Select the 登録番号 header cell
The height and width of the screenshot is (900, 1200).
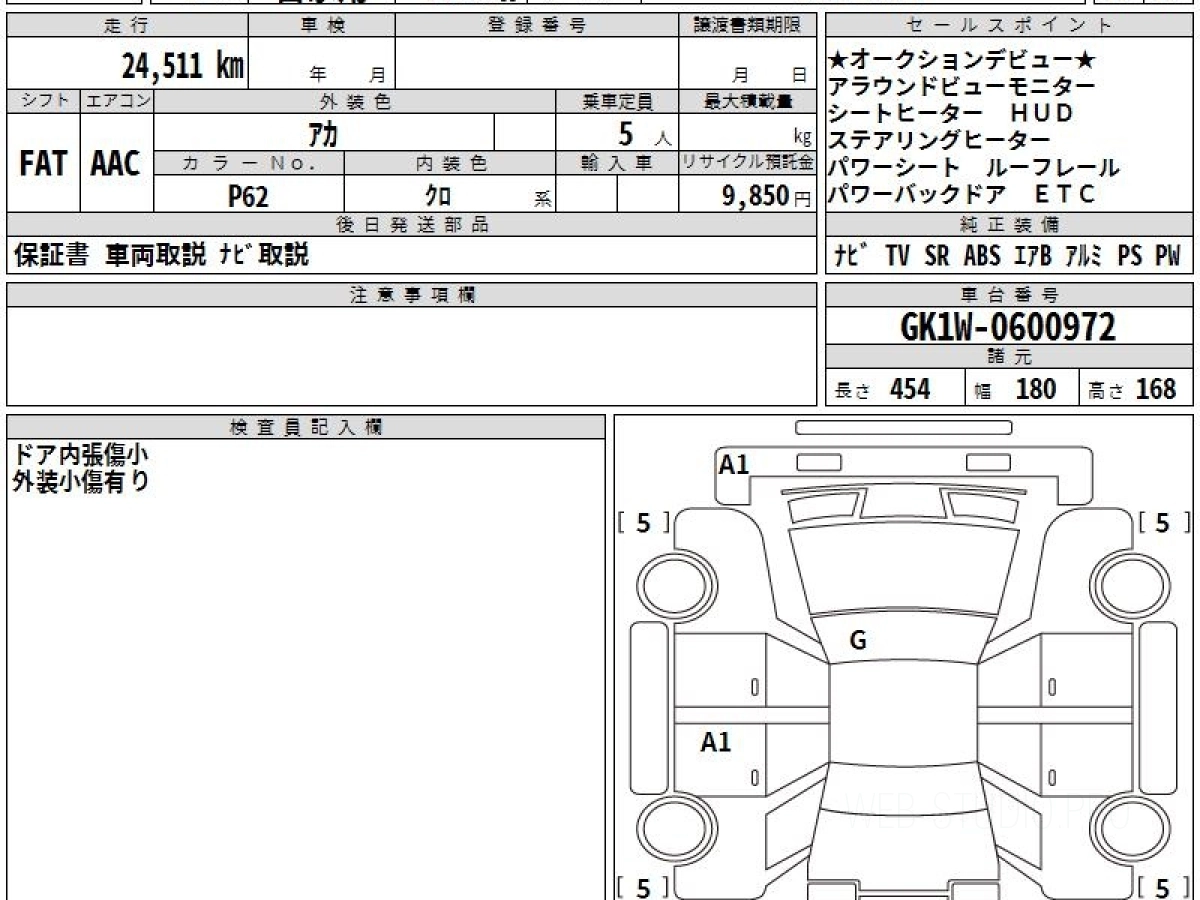537,26
